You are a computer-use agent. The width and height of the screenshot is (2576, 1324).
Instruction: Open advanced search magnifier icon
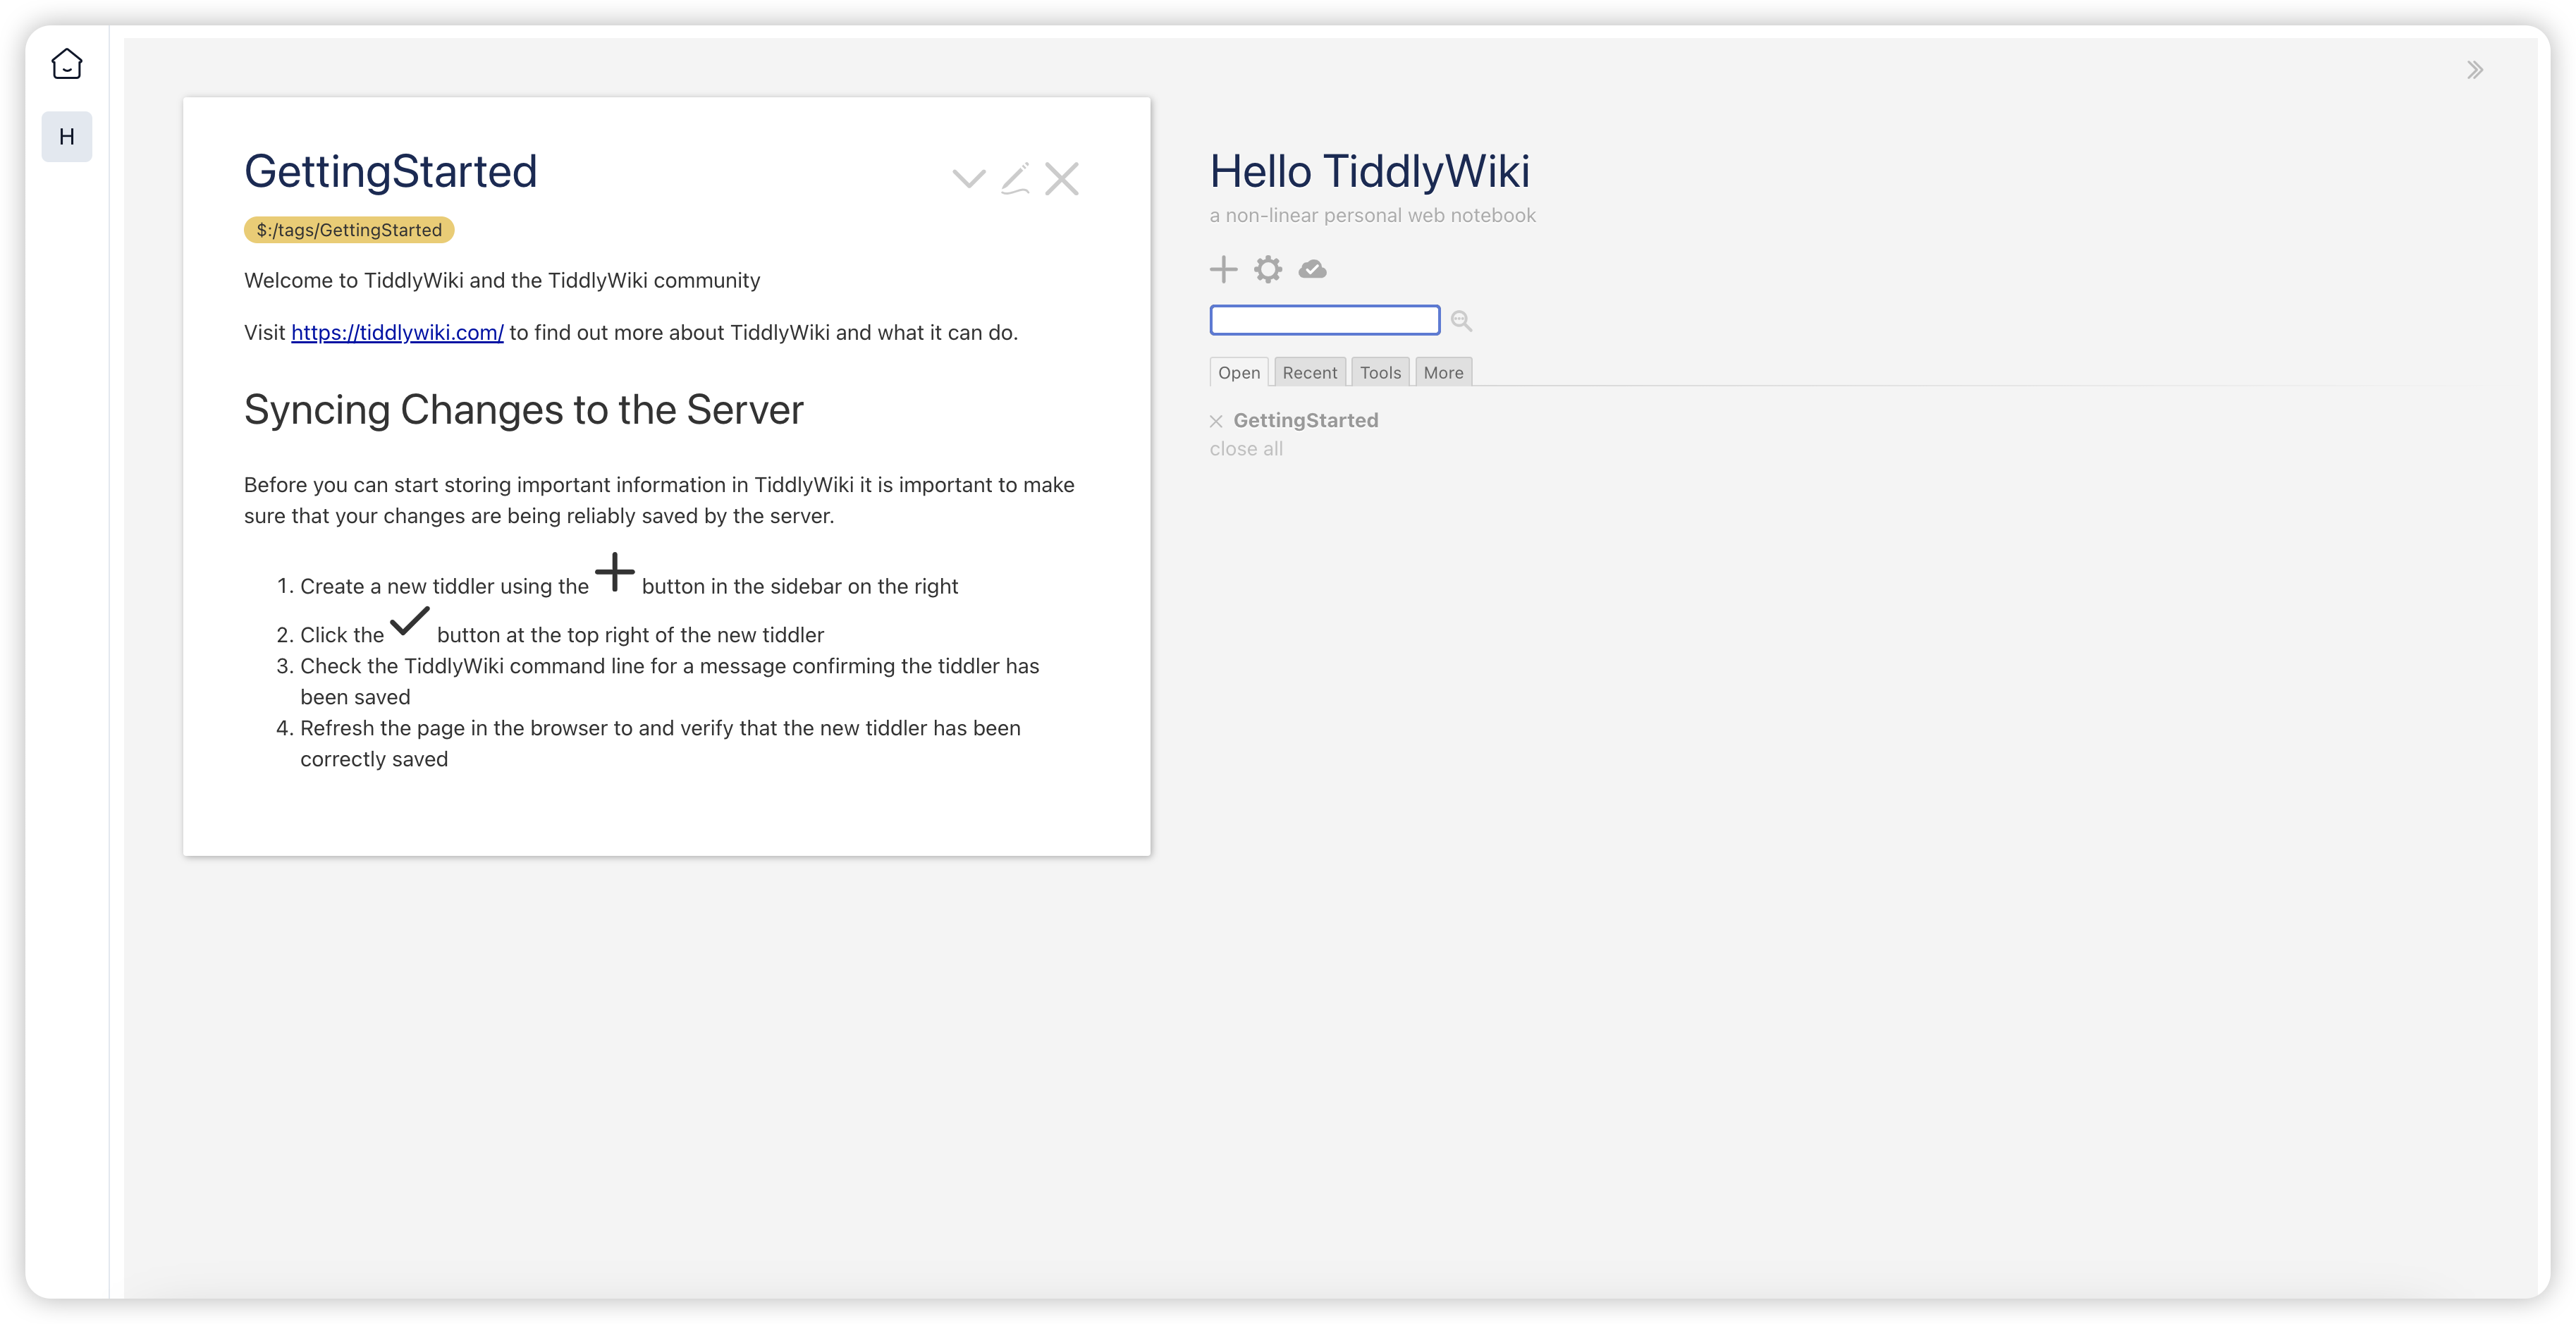(x=1461, y=321)
